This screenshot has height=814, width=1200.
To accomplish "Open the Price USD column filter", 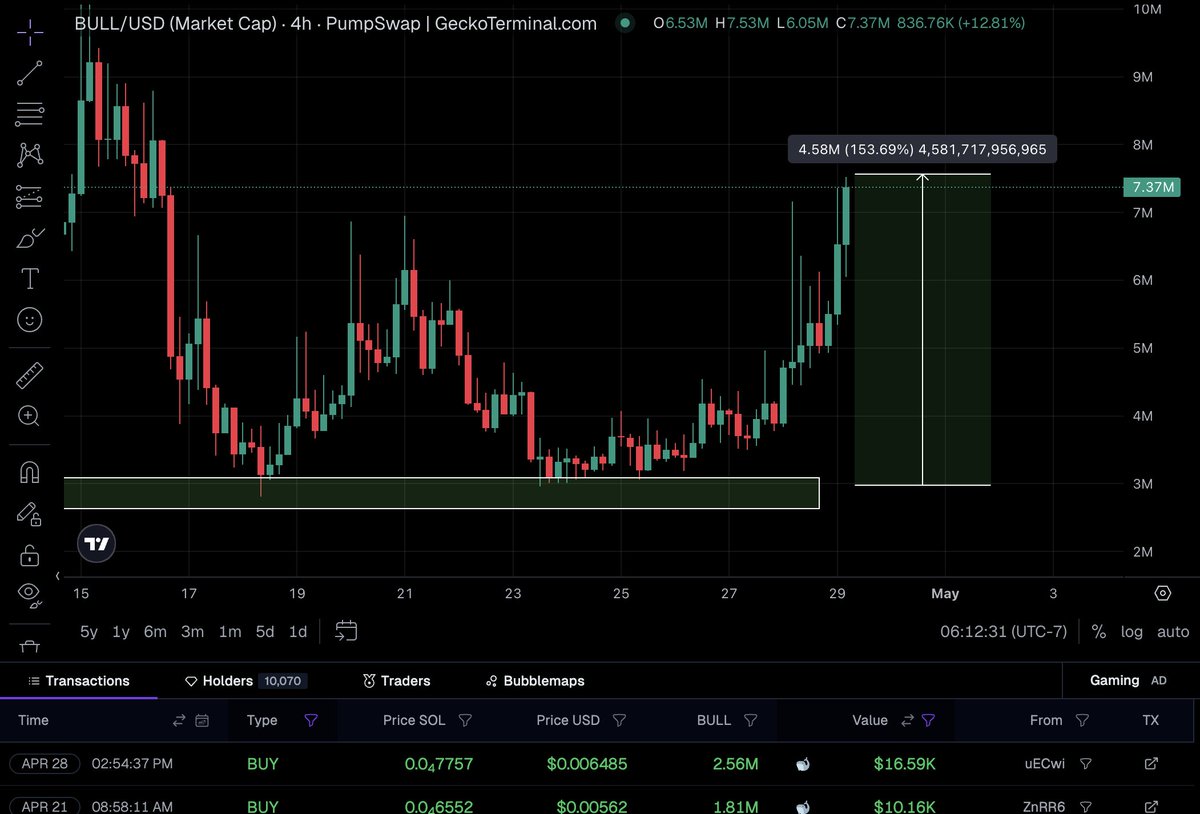I will [x=619, y=720].
